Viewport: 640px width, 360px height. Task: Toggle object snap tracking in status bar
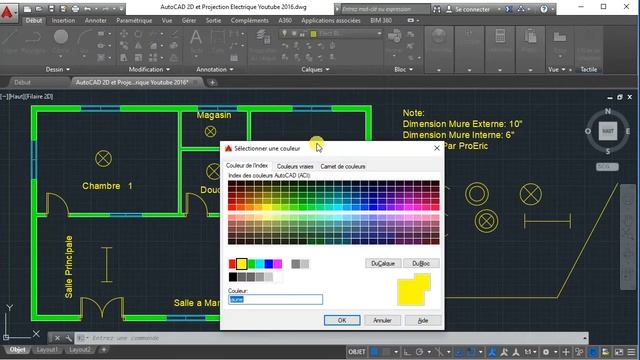coord(459,351)
